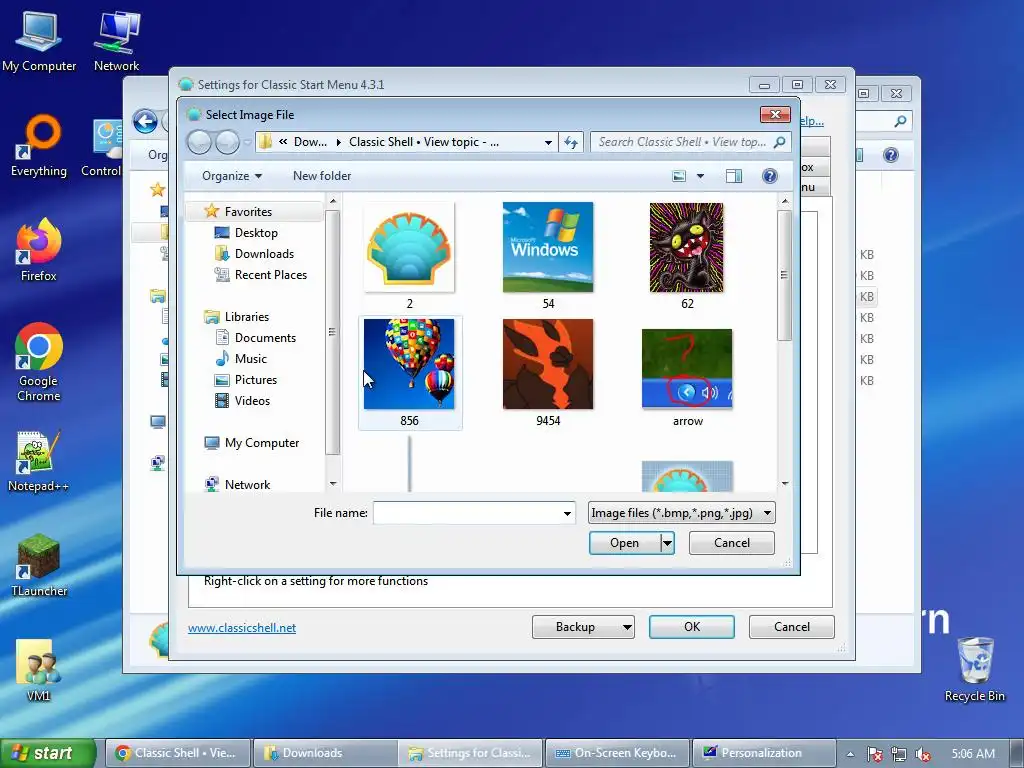Expand the address bar history dropdown
Viewport: 1024px width, 768px height.
(548, 142)
